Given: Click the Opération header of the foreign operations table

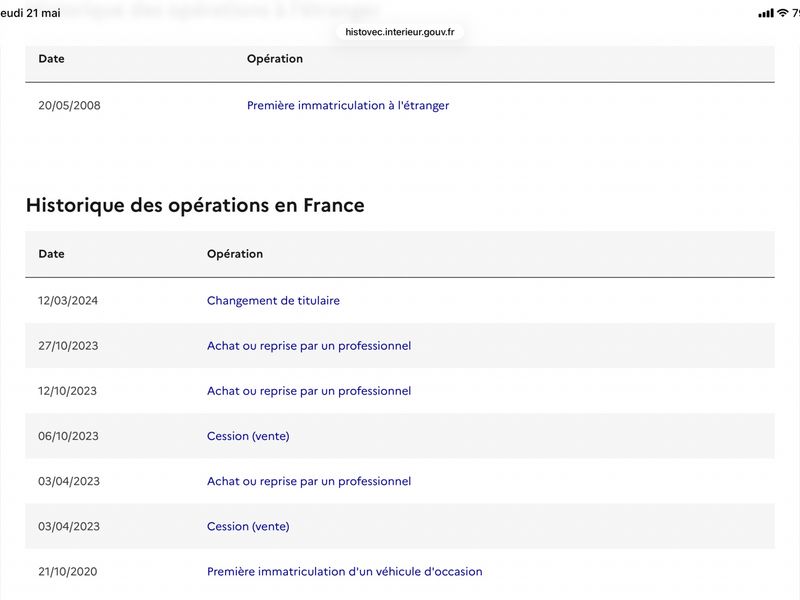Looking at the screenshot, I should point(274,59).
